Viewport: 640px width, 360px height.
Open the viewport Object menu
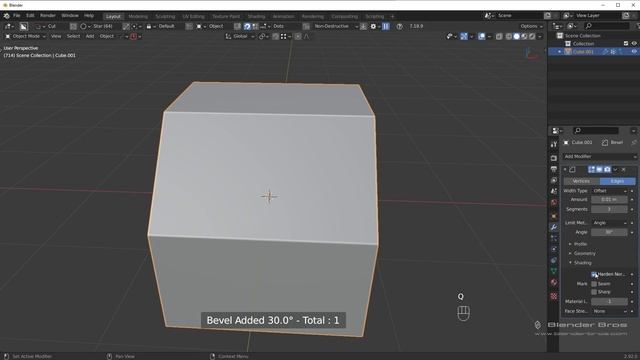tap(107, 36)
